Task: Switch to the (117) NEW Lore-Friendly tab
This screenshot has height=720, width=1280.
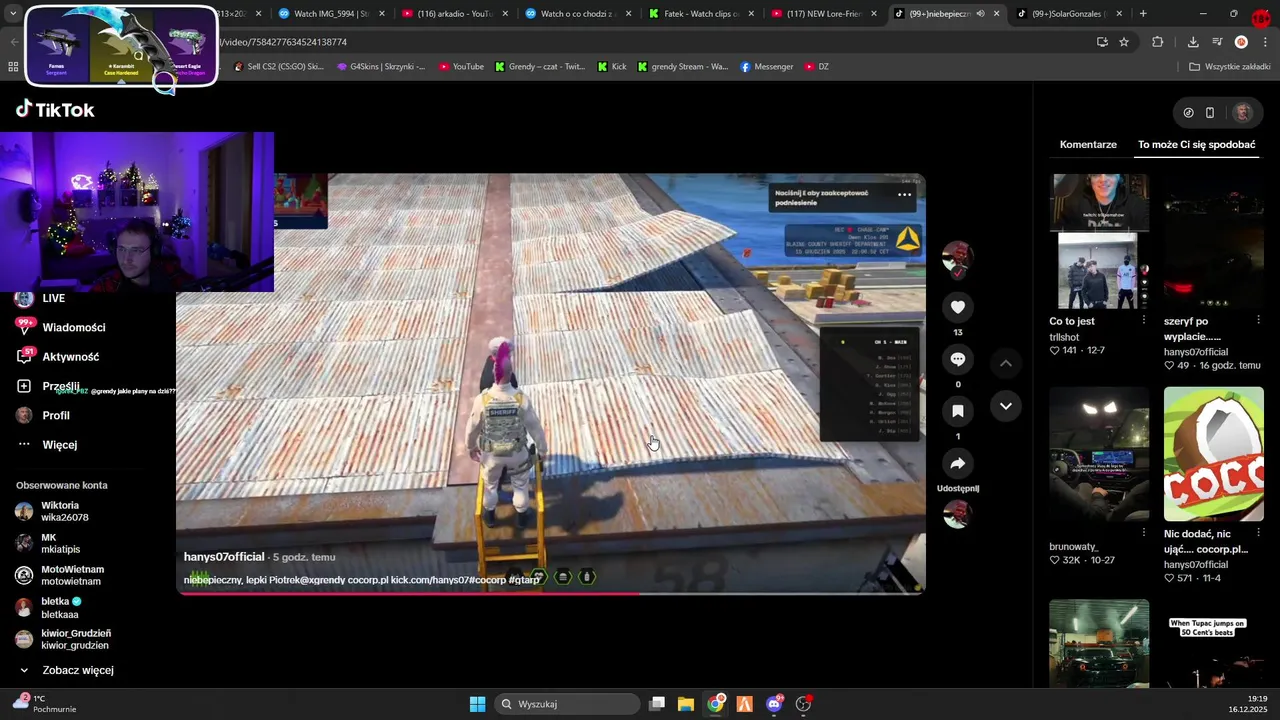Action: tap(826, 14)
